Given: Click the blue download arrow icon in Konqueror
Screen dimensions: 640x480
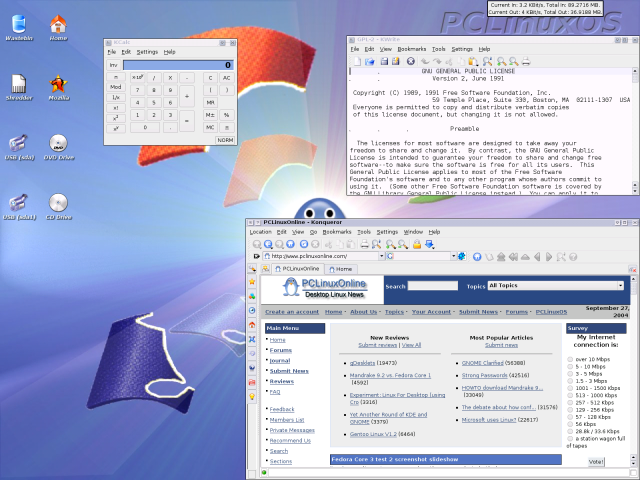Looking at the screenshot, I should (429, 244).
